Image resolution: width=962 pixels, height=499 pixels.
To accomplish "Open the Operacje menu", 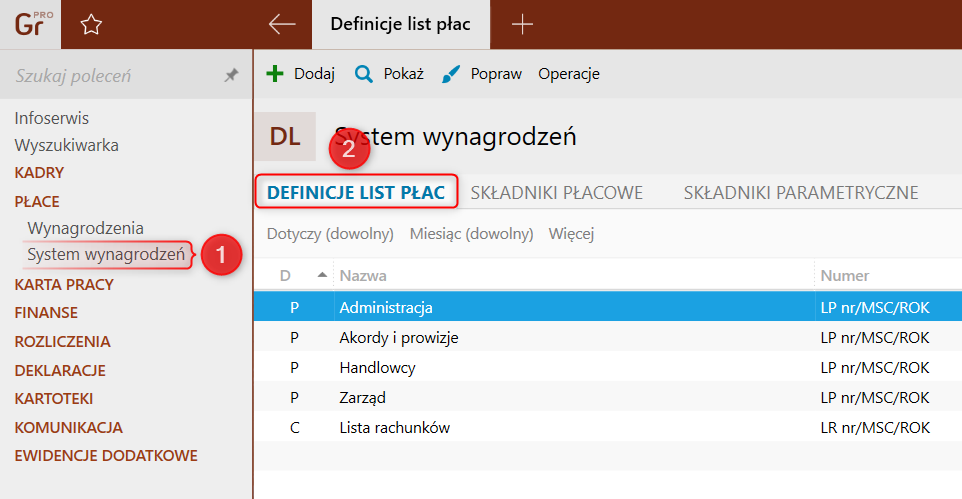I will click(568, 74).
